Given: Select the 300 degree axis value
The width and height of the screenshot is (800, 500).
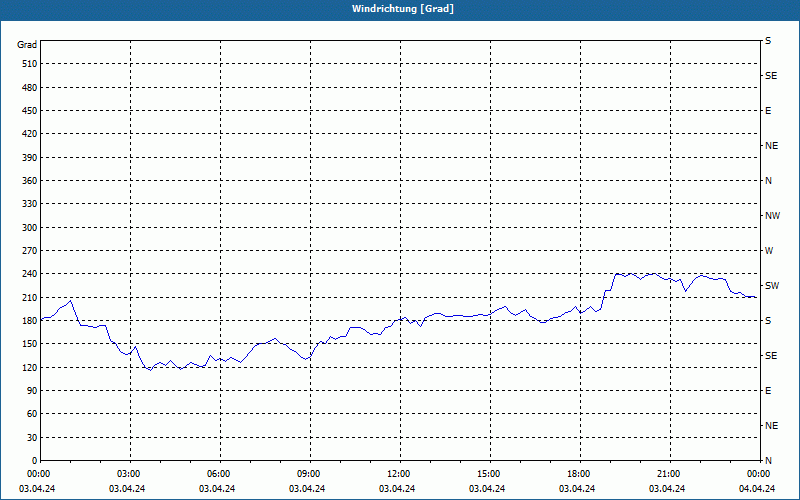Looking at the screenshot, I should tap(30, 228).
